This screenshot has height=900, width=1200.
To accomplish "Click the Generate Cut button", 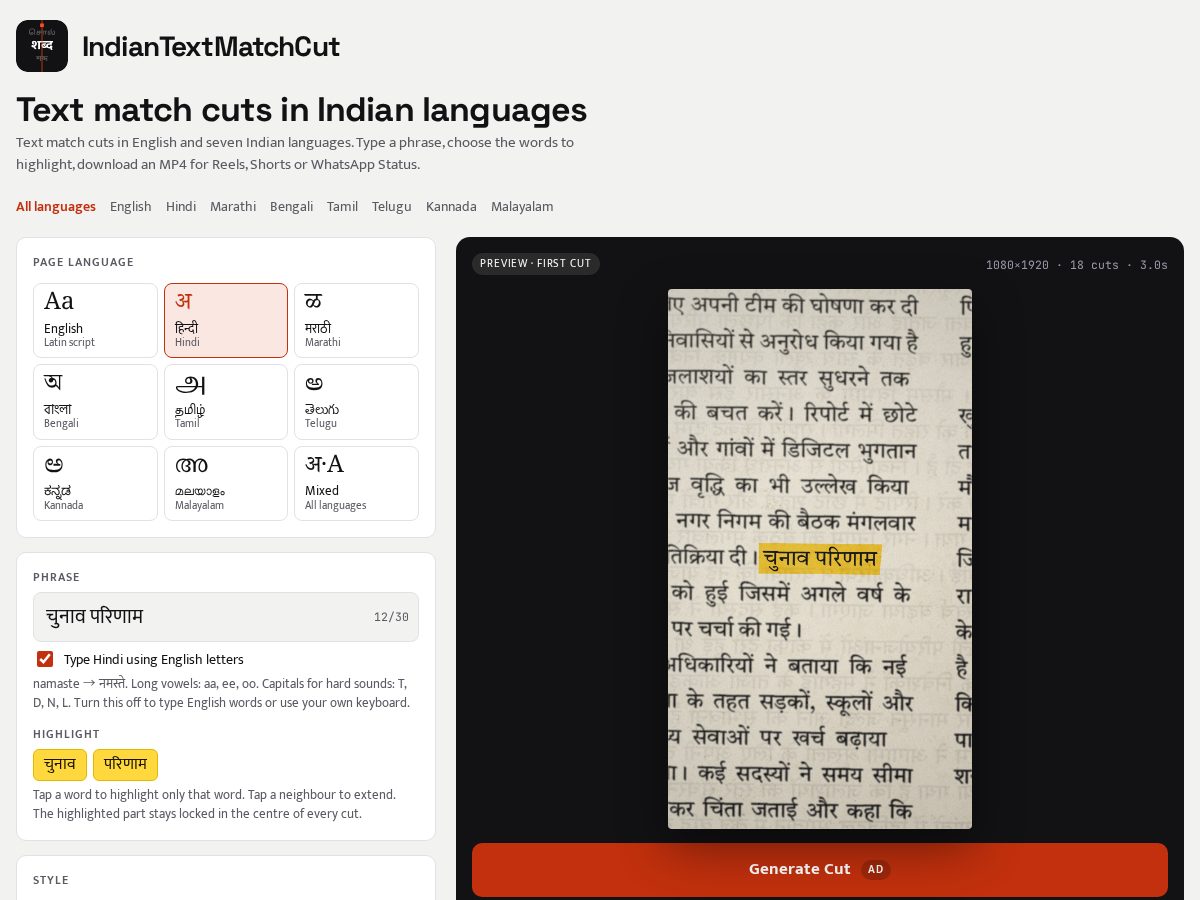I will coord(820,870).
